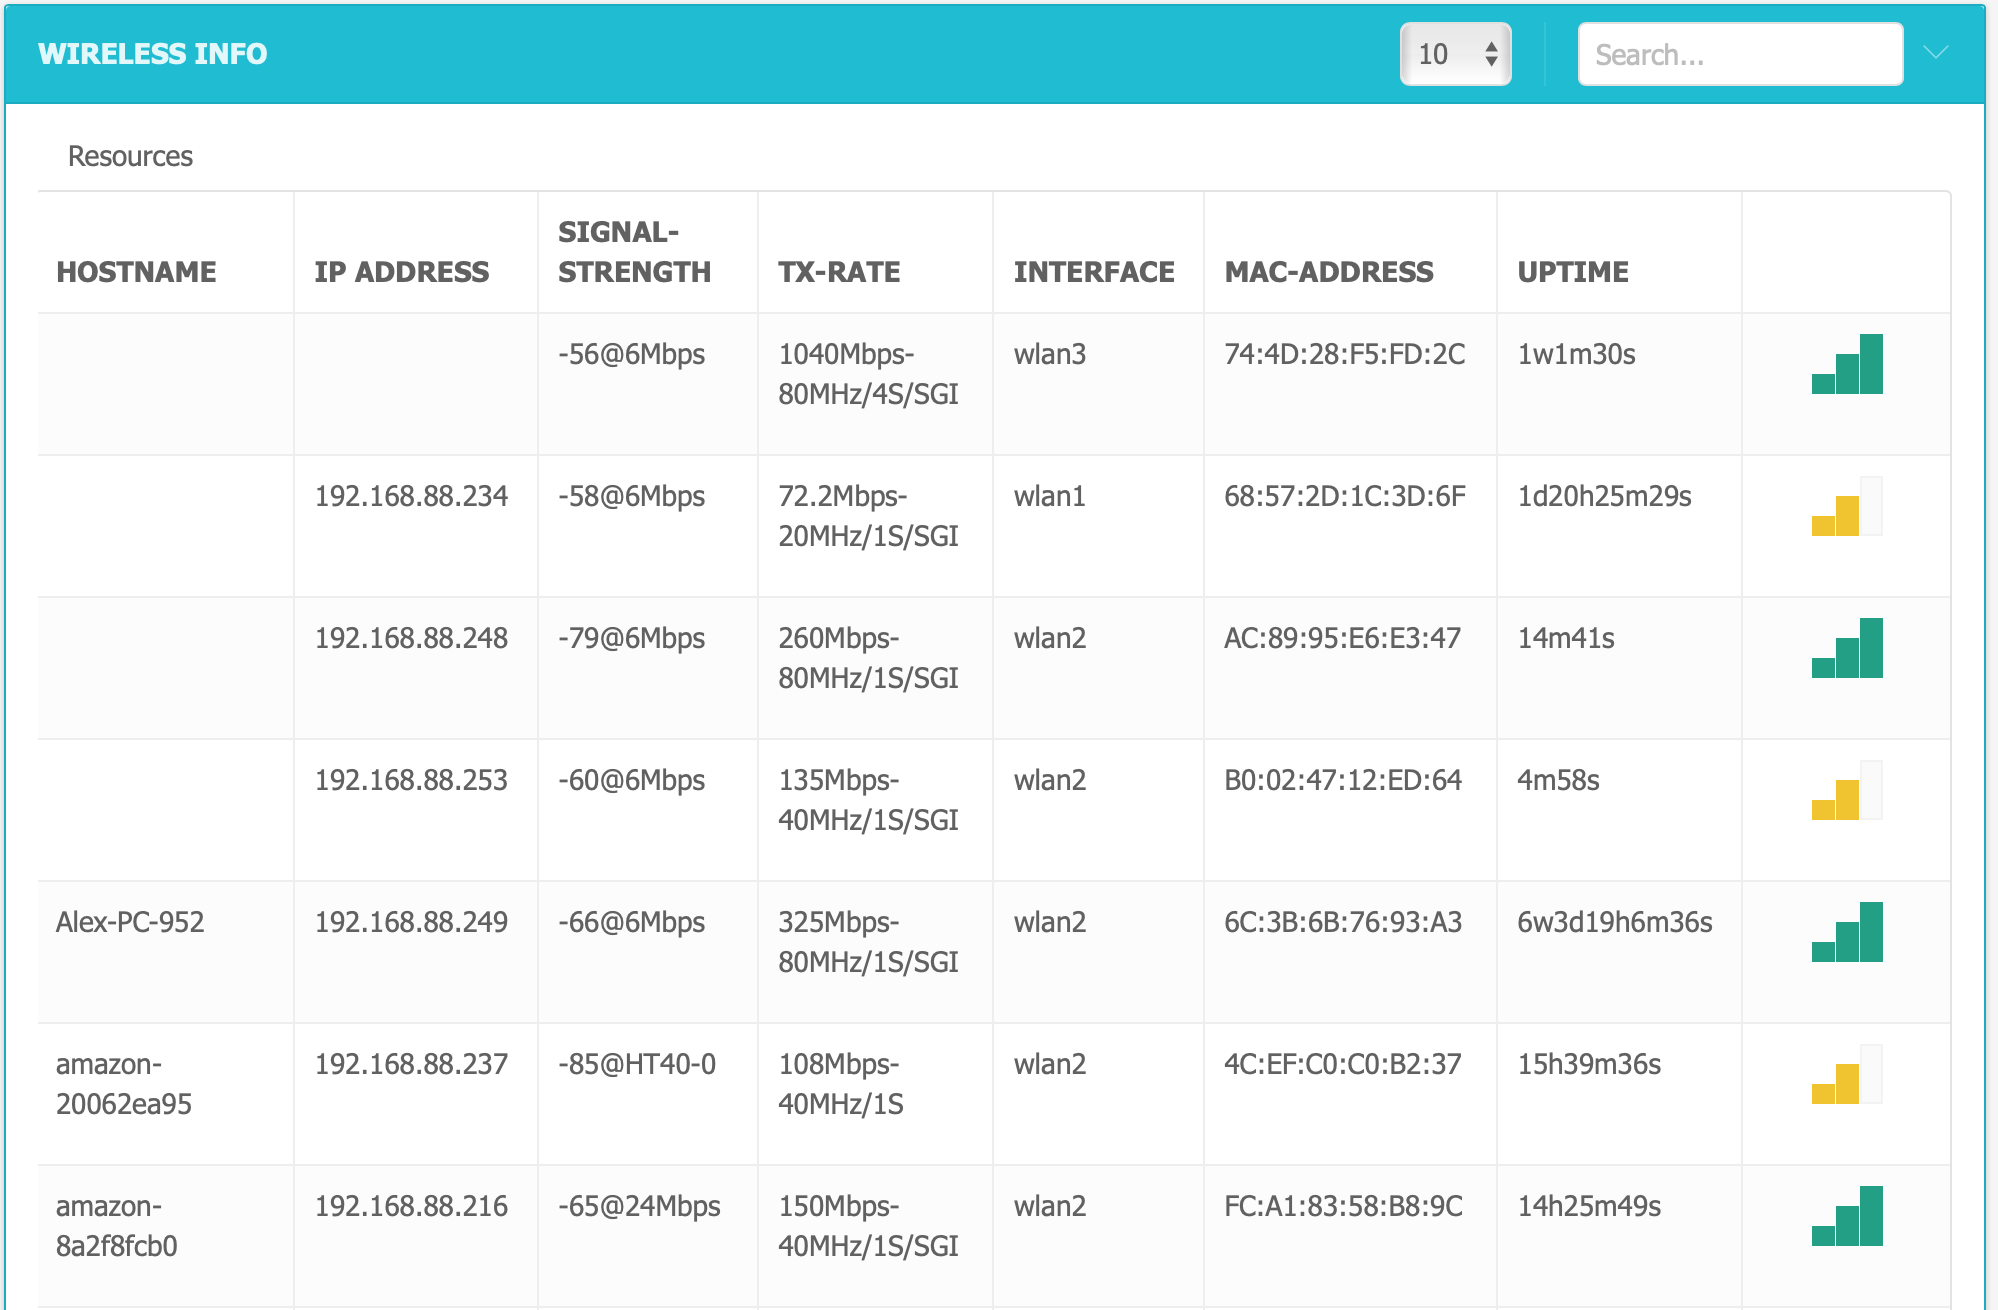Viewport: 1998px width, 1310px height.
Task: Click signal bars icon for 192.168.88.234
Action: pos(1847,506)
